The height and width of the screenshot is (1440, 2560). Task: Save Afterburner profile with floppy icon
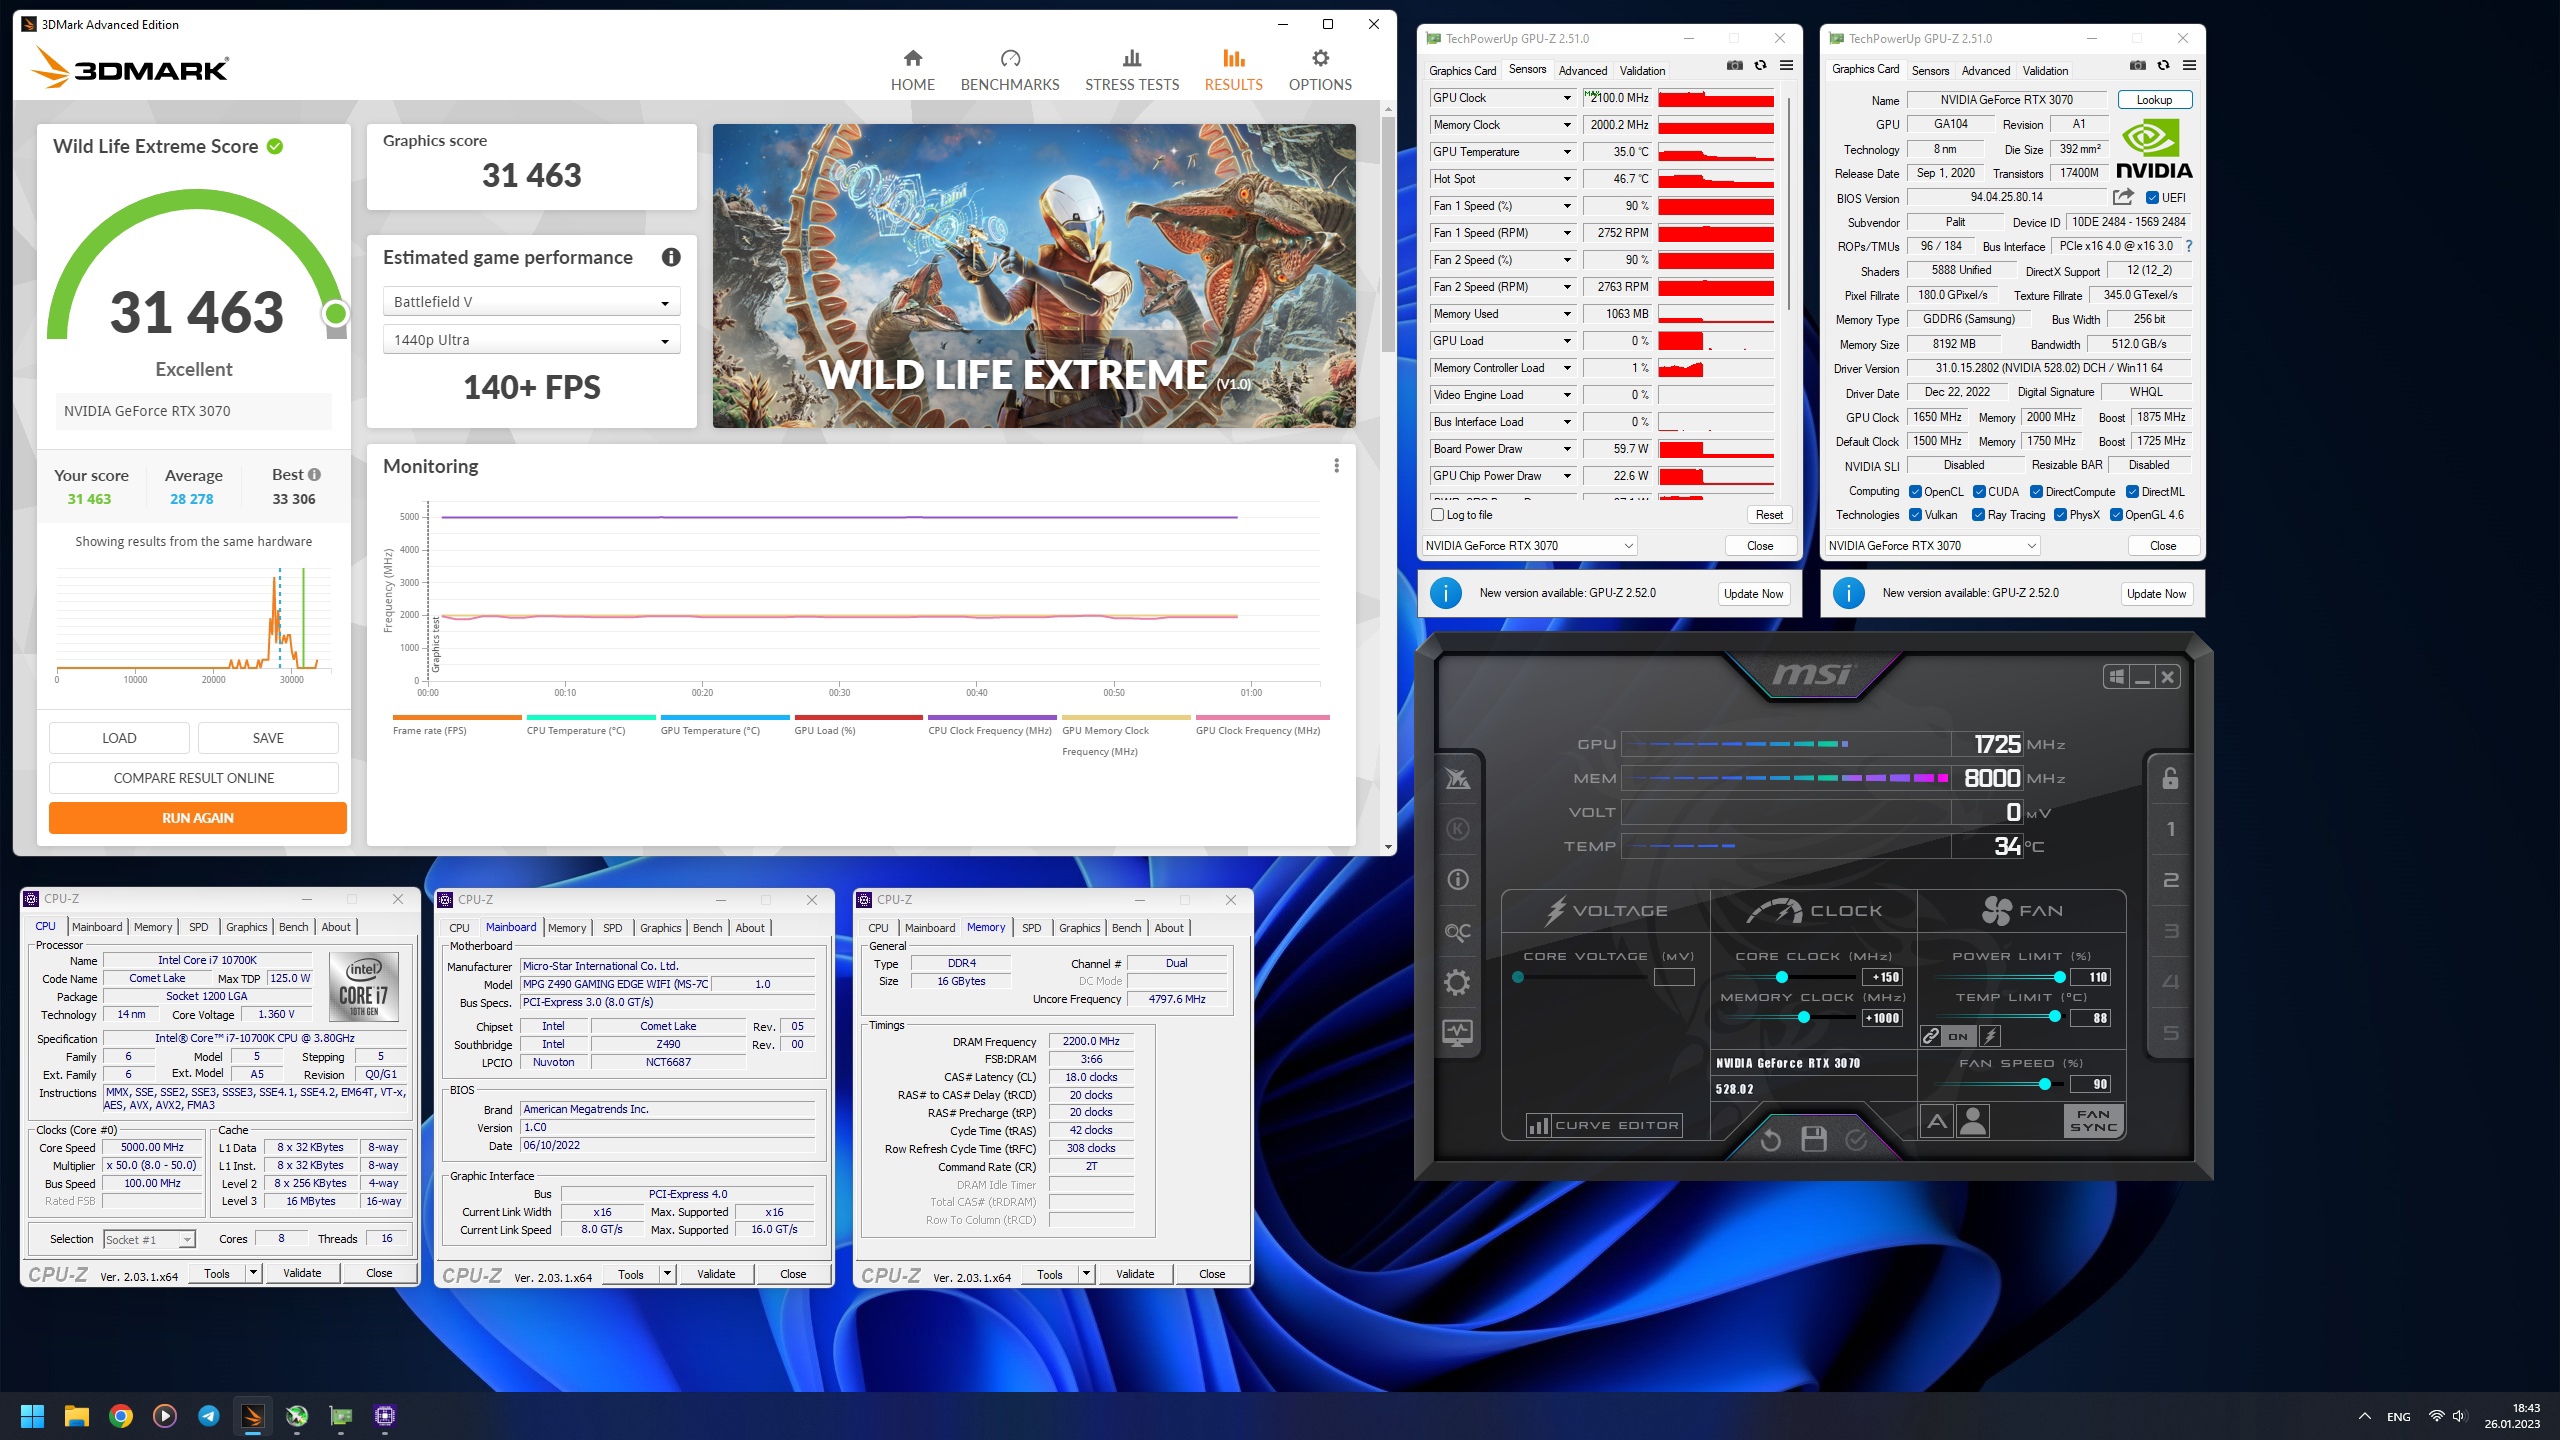point(1814,1140)
